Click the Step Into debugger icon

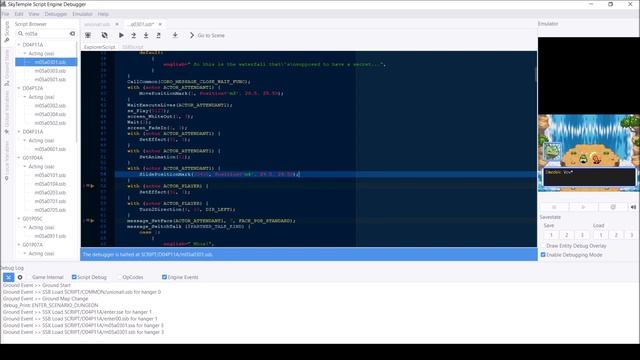tap(146, 36)
